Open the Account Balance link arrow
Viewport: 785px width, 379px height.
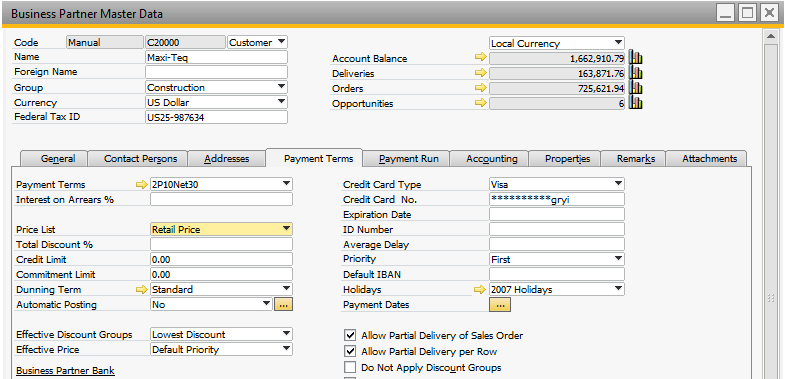(481, 58)
